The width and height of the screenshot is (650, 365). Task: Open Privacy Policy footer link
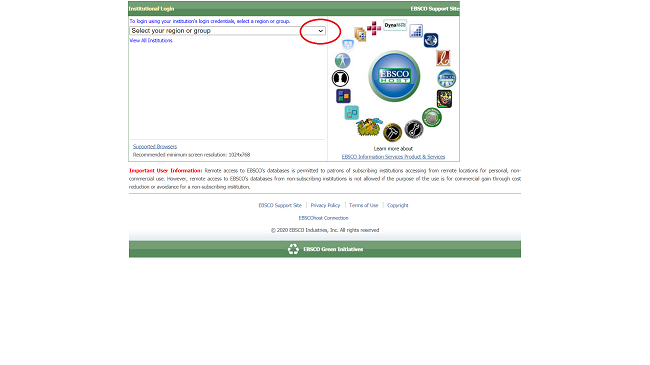tap(325, 205)
